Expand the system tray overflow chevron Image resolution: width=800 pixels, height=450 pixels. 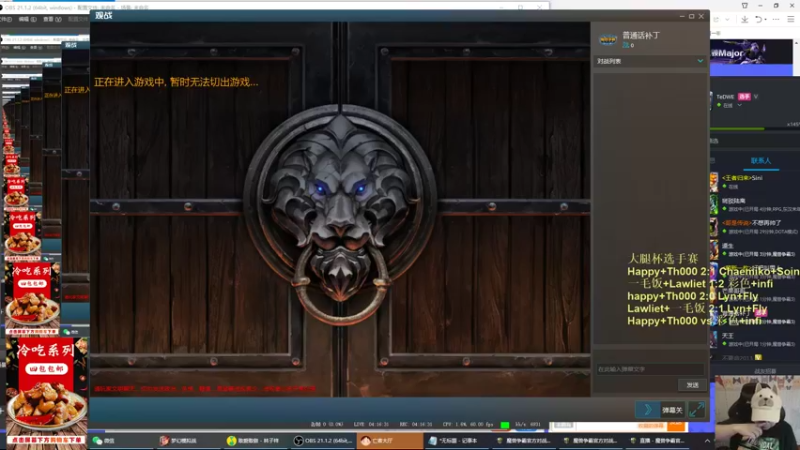(x=707, y=441)
